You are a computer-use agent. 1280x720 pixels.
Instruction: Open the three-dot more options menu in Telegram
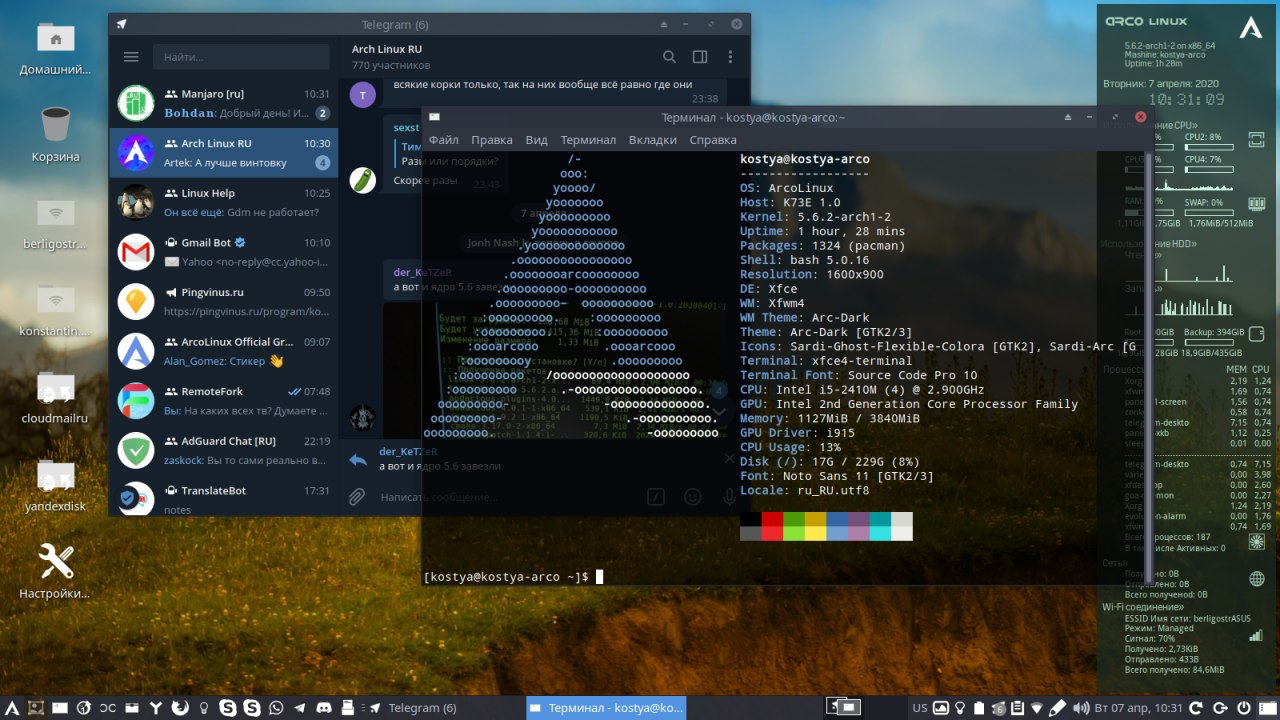point(730,57)
